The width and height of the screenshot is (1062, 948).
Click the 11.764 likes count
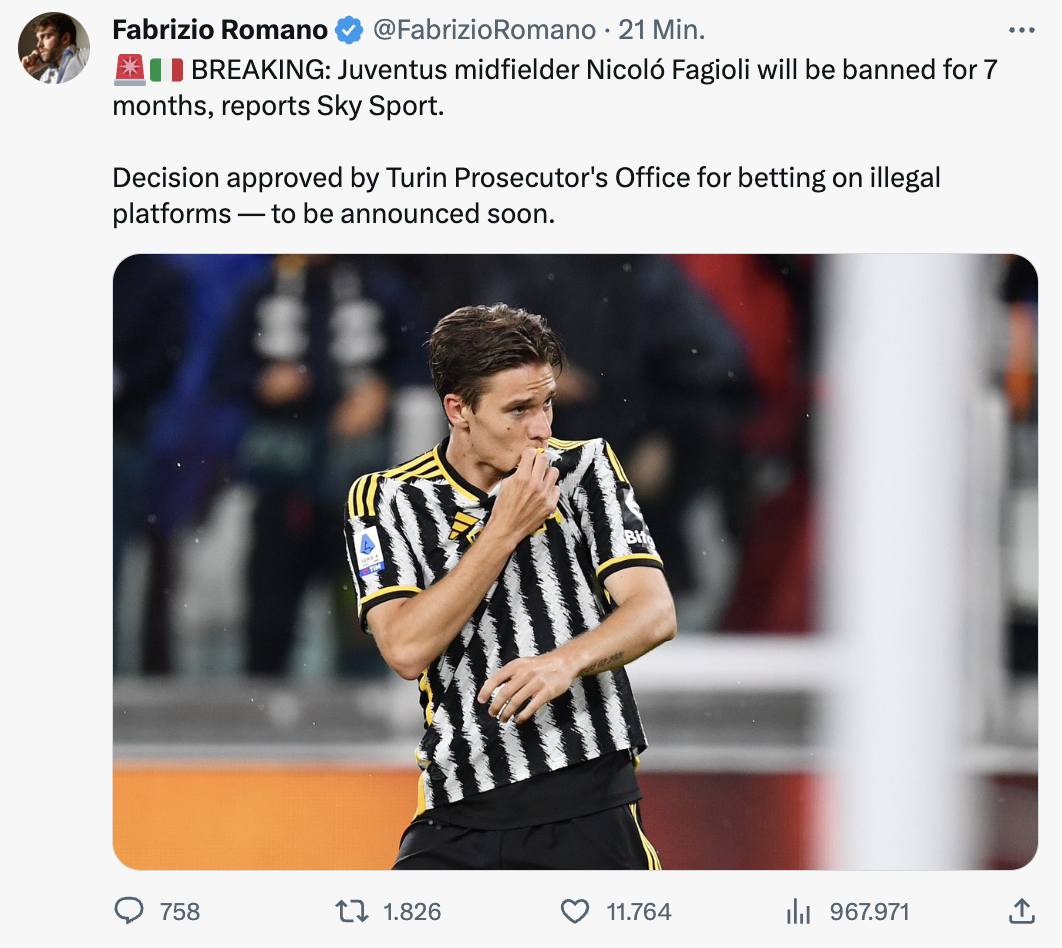pyautogui.click(x=639, y=912)
